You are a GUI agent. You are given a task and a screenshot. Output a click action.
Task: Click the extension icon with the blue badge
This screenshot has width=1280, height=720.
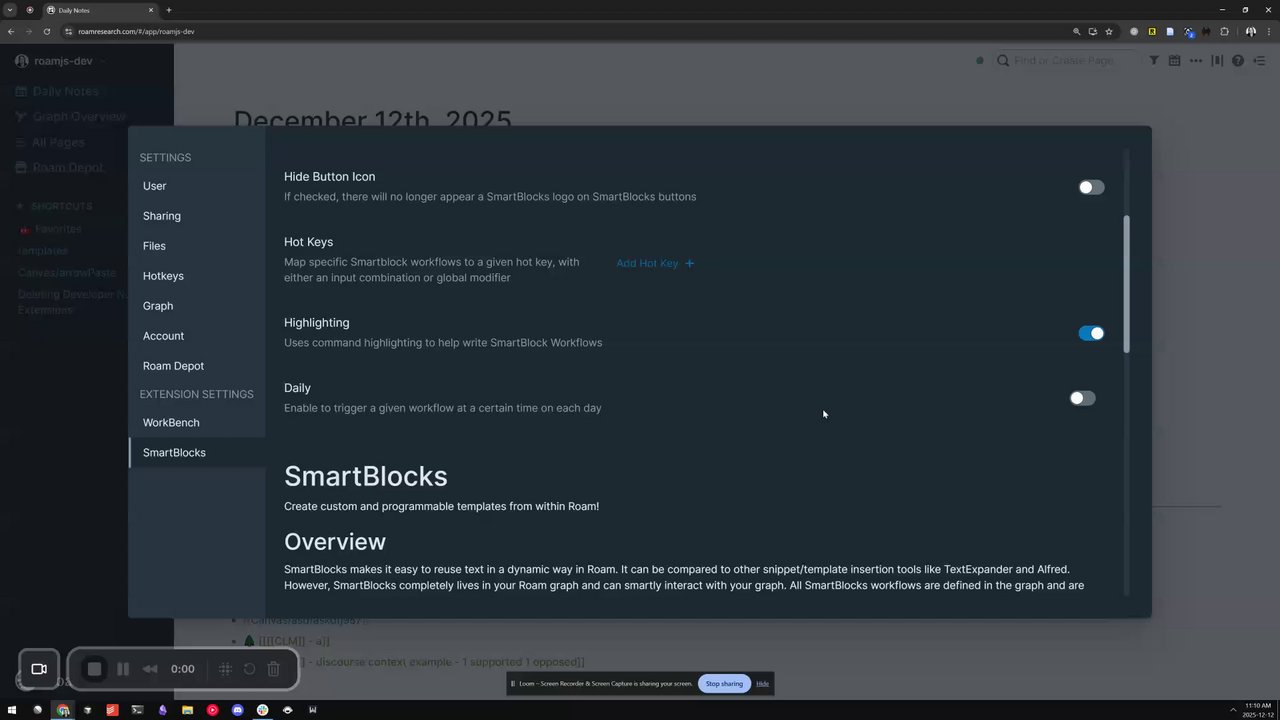1189,31
